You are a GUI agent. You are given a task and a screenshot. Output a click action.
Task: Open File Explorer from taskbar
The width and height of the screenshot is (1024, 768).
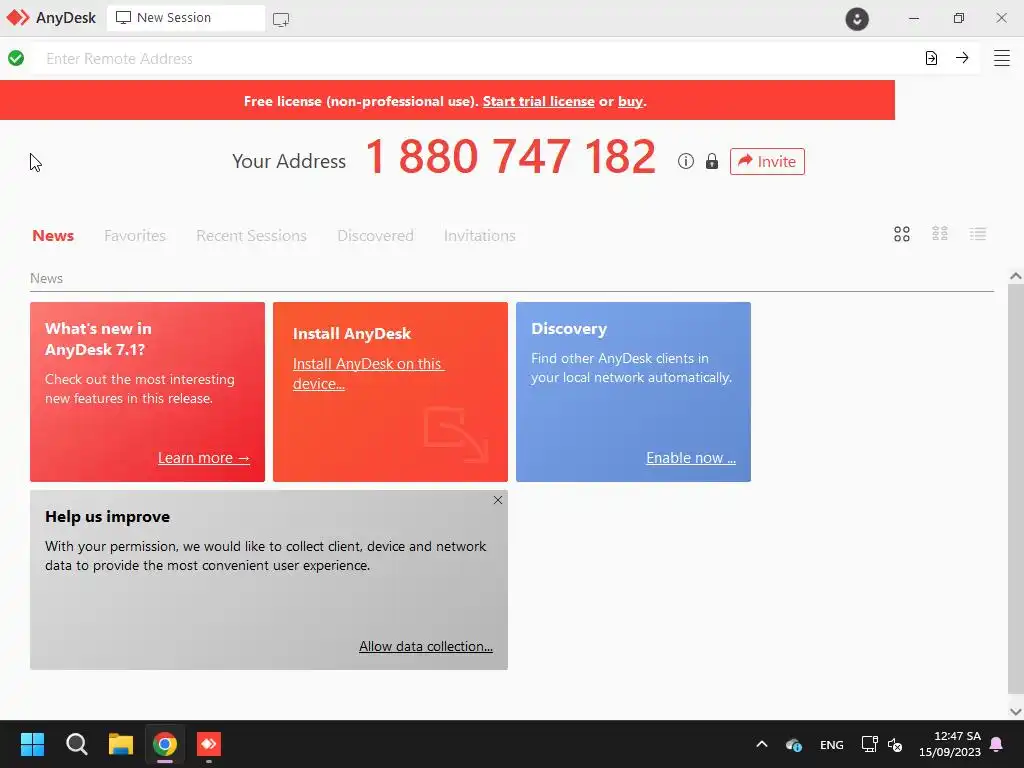pos(121,744)
